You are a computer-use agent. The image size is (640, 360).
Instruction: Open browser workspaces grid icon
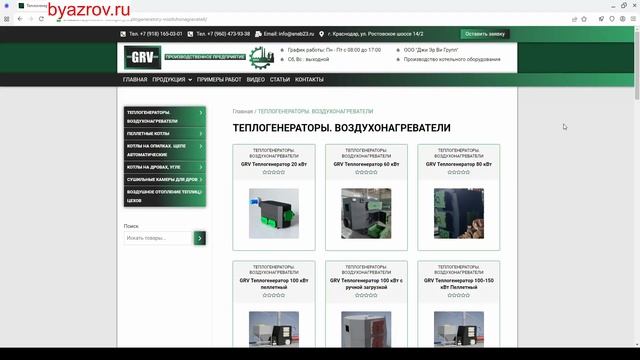[x=7, y=19]
